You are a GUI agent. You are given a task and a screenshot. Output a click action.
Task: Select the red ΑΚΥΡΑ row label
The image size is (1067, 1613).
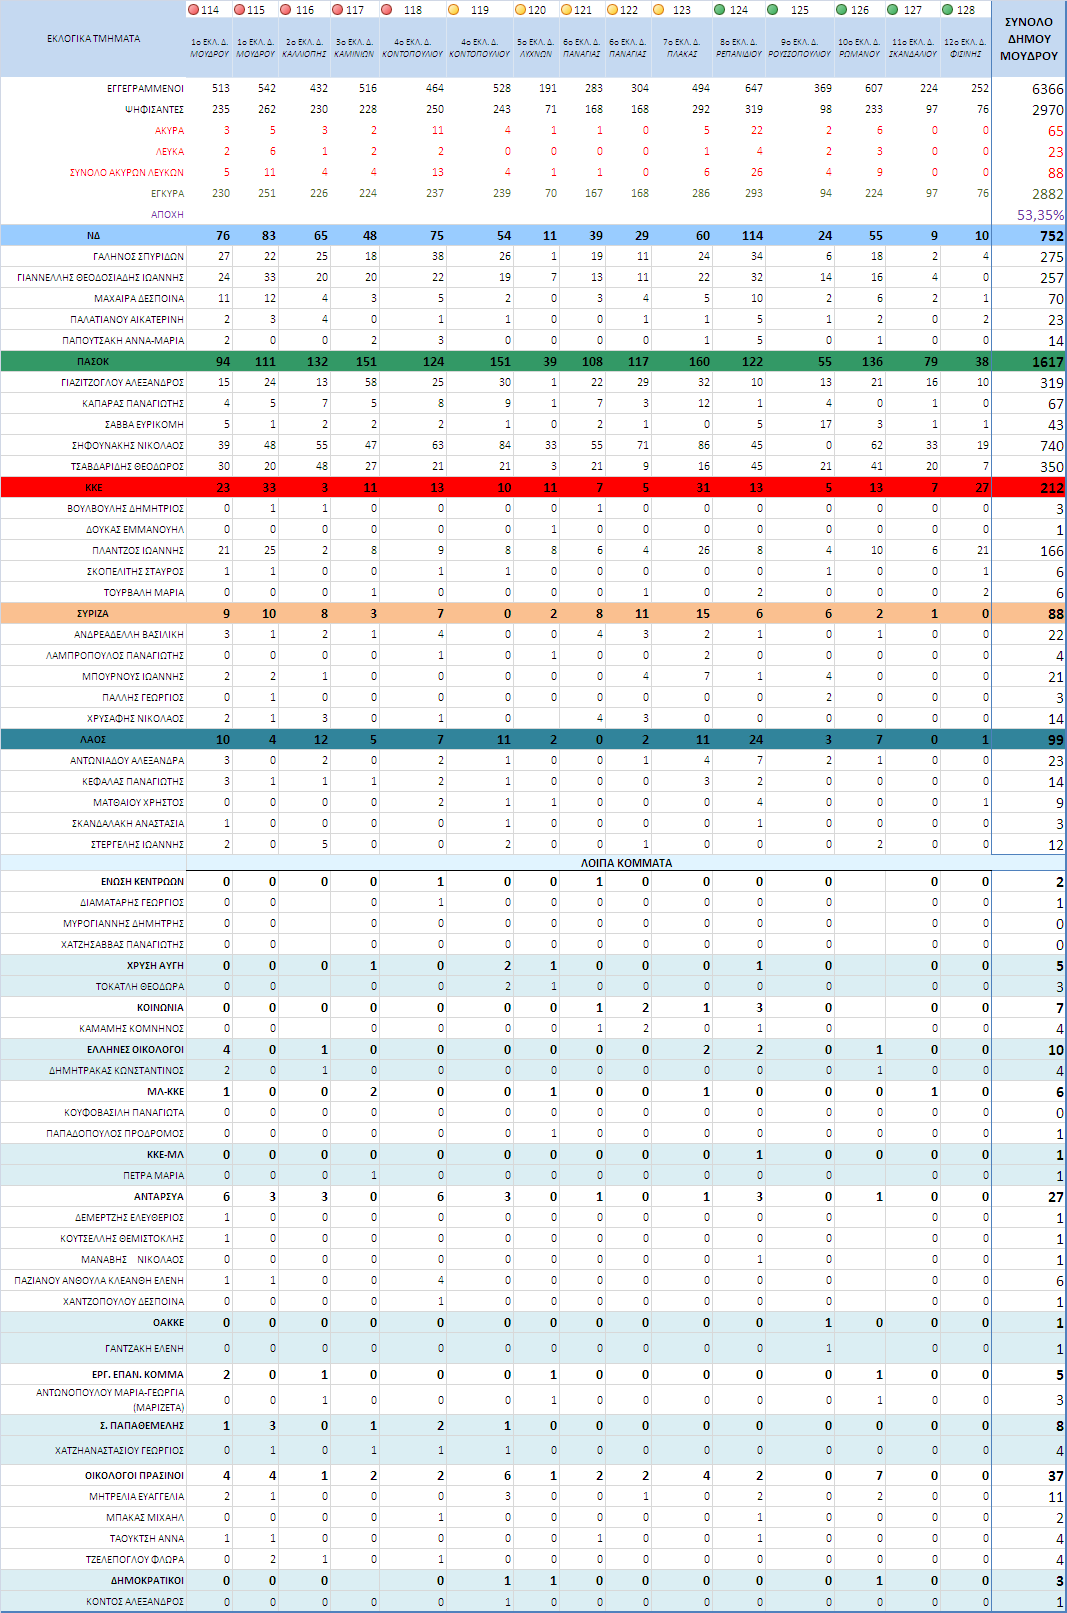(169, 130)
